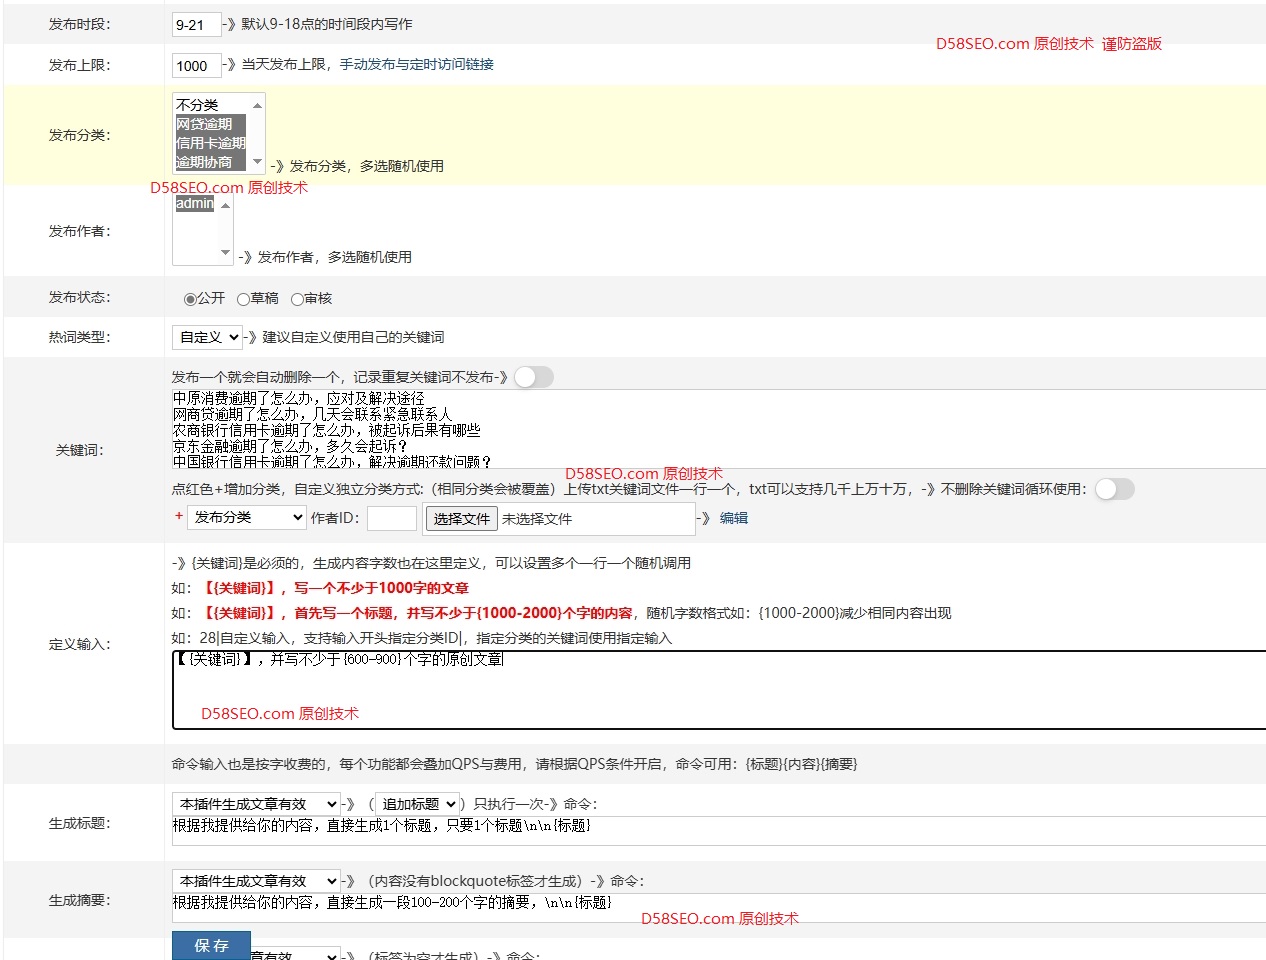Select the 审核 publish status radio button
This screenshot has height=960, width=1266.
pos(297,298)
